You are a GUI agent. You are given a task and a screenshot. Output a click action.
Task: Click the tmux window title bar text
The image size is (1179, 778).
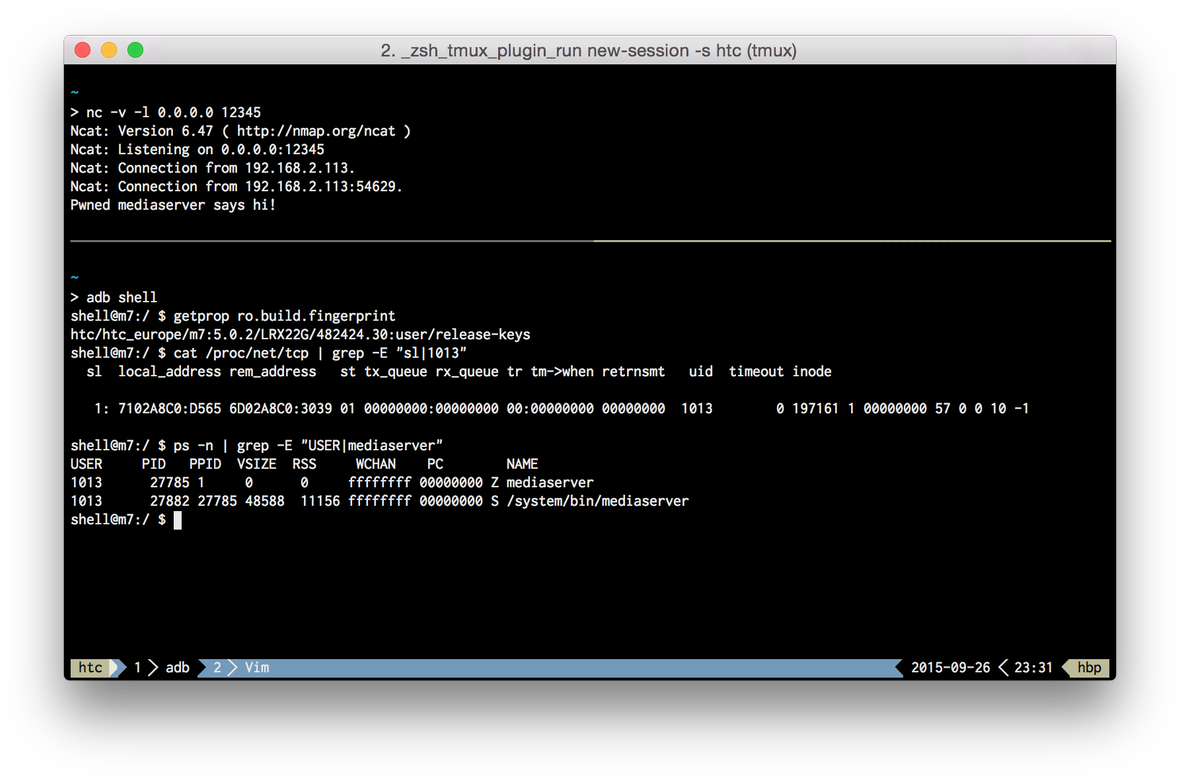click(x=588, y=50)
